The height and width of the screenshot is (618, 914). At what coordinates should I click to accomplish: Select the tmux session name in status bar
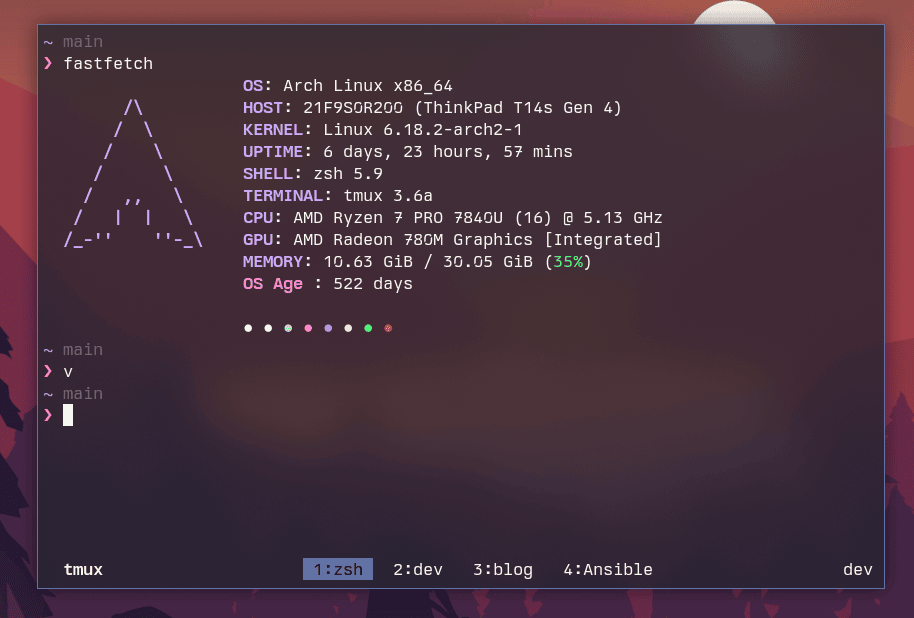tap(82, 569)
